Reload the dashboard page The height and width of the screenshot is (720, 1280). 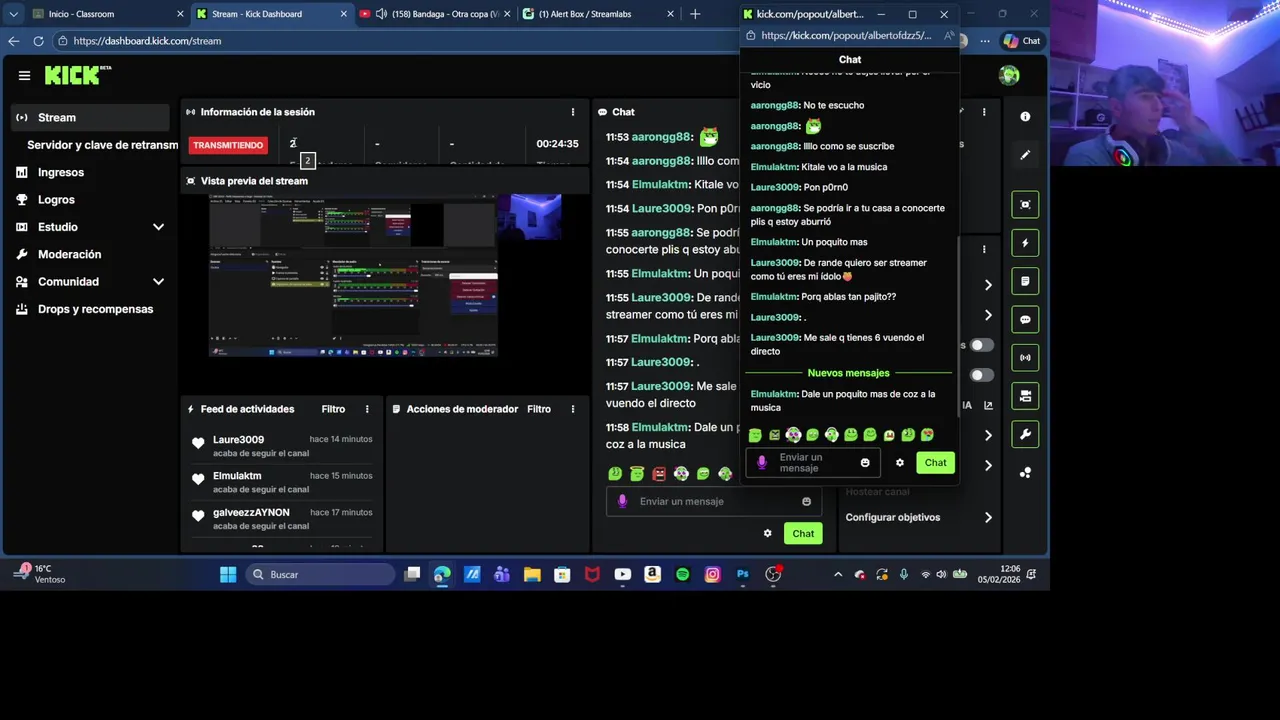(x=38, y=41)
